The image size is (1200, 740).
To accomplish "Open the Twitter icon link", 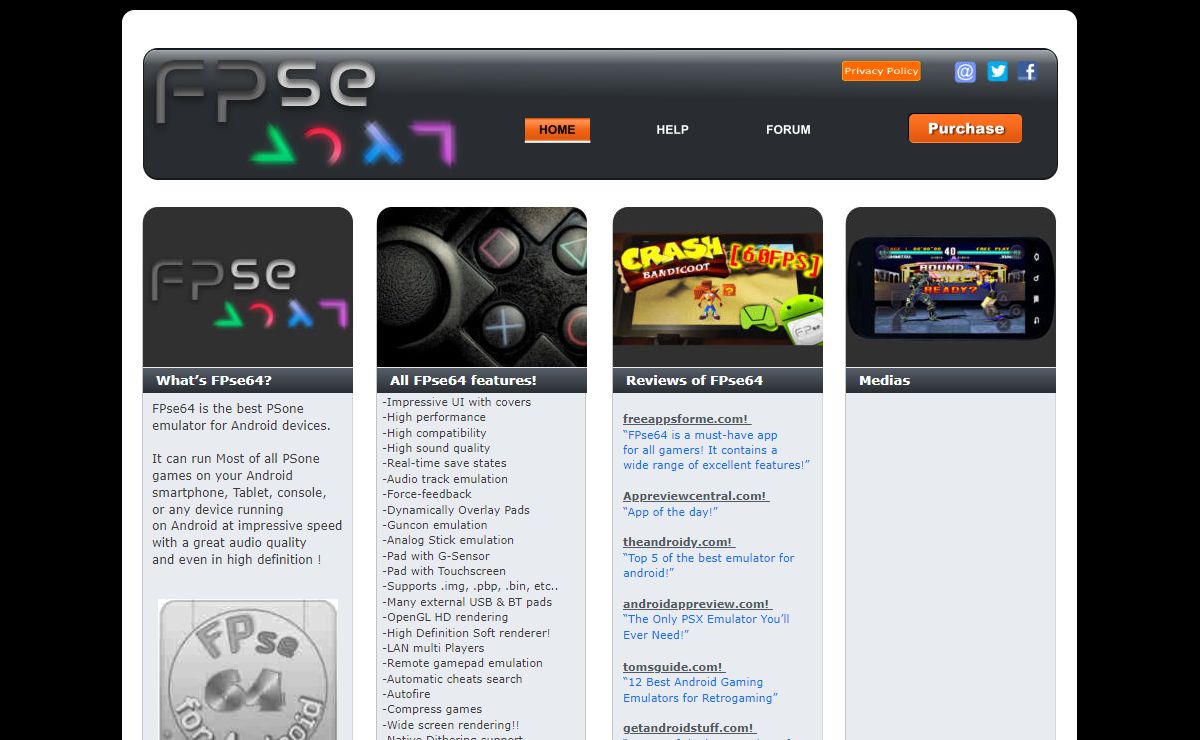I will 997,71.
